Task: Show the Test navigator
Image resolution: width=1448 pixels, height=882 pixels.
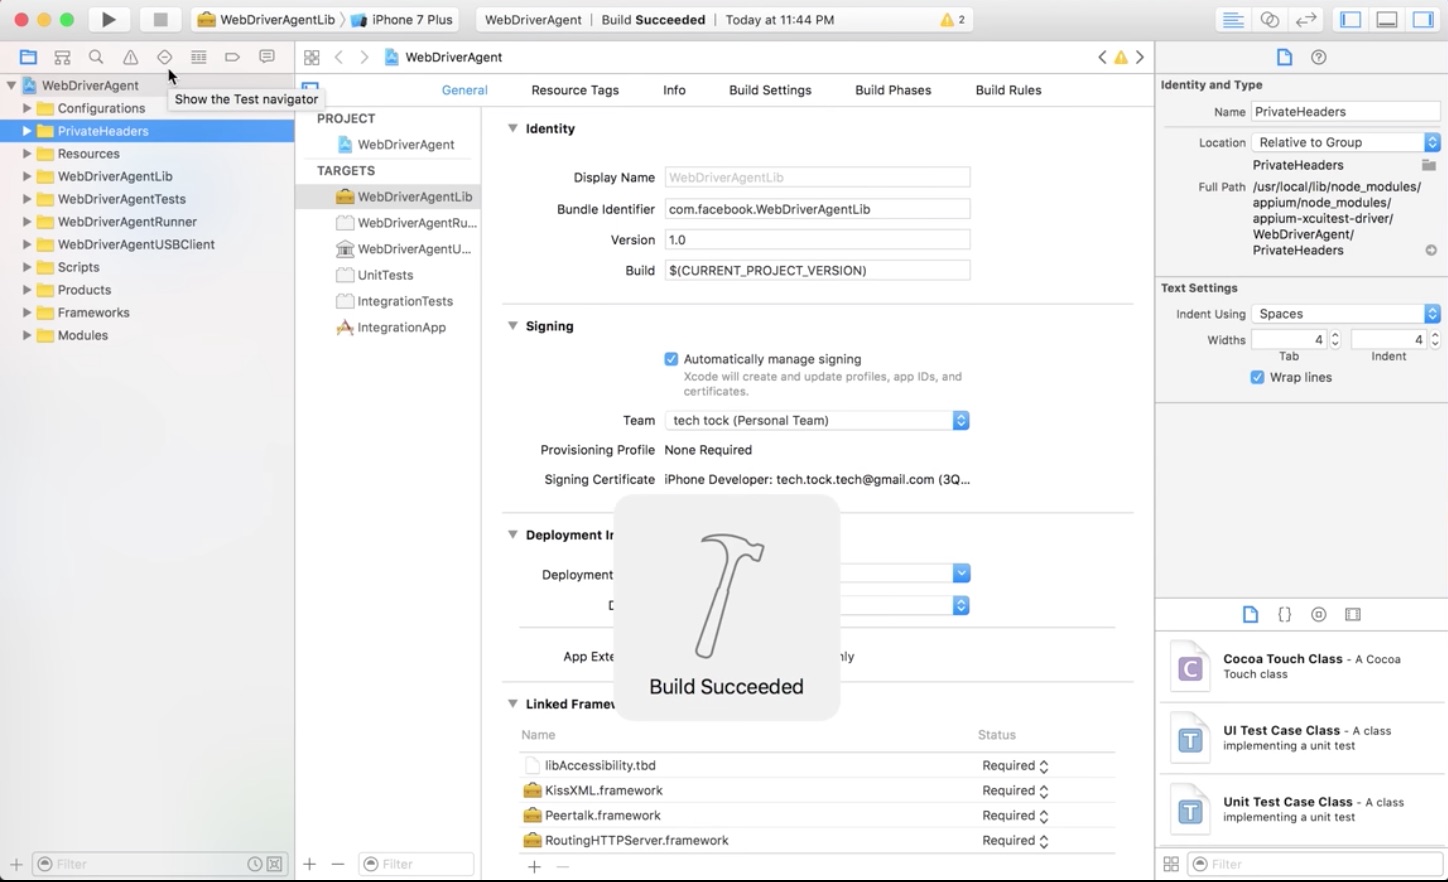Action: 164,57
